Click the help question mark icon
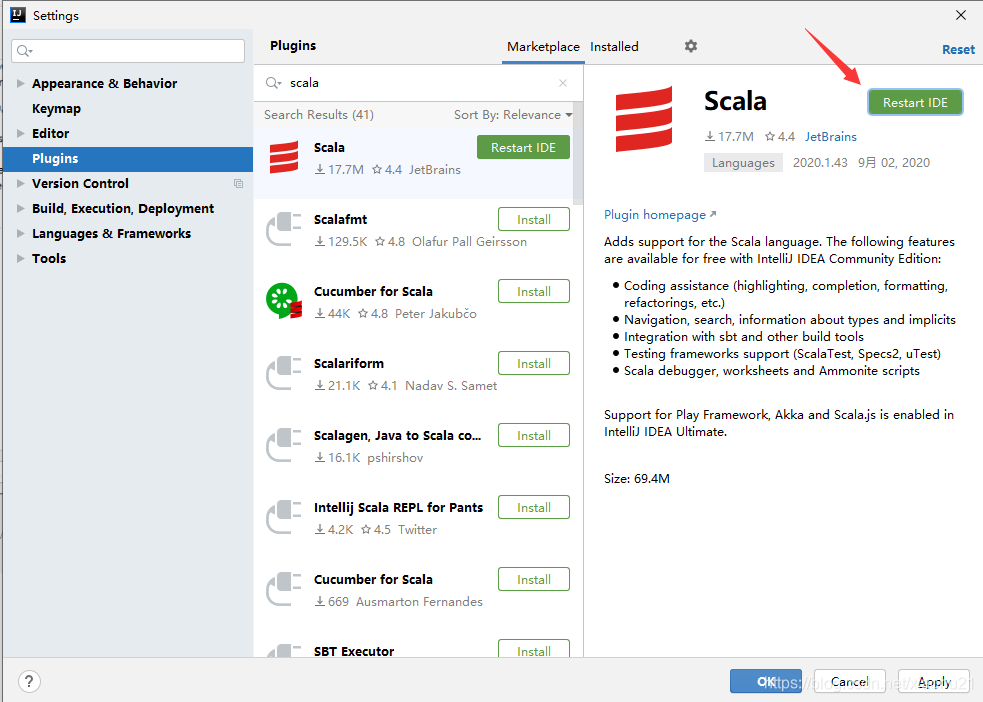 [29, 681]
